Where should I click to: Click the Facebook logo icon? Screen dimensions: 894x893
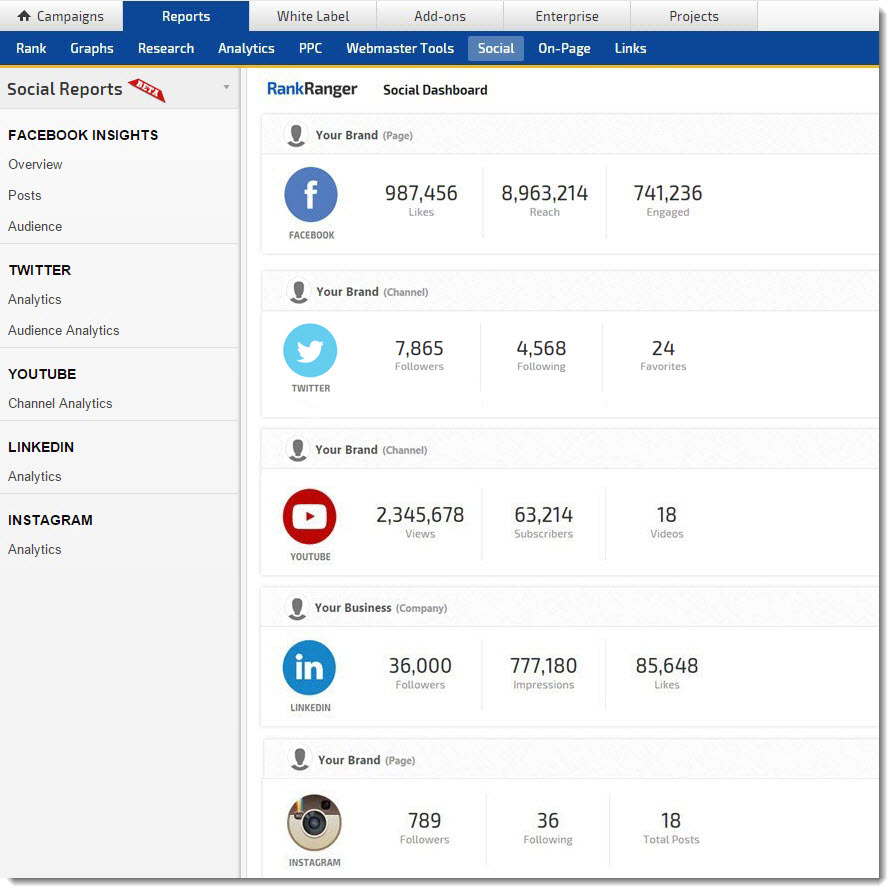pyautogui.click(x=311, y=194)
